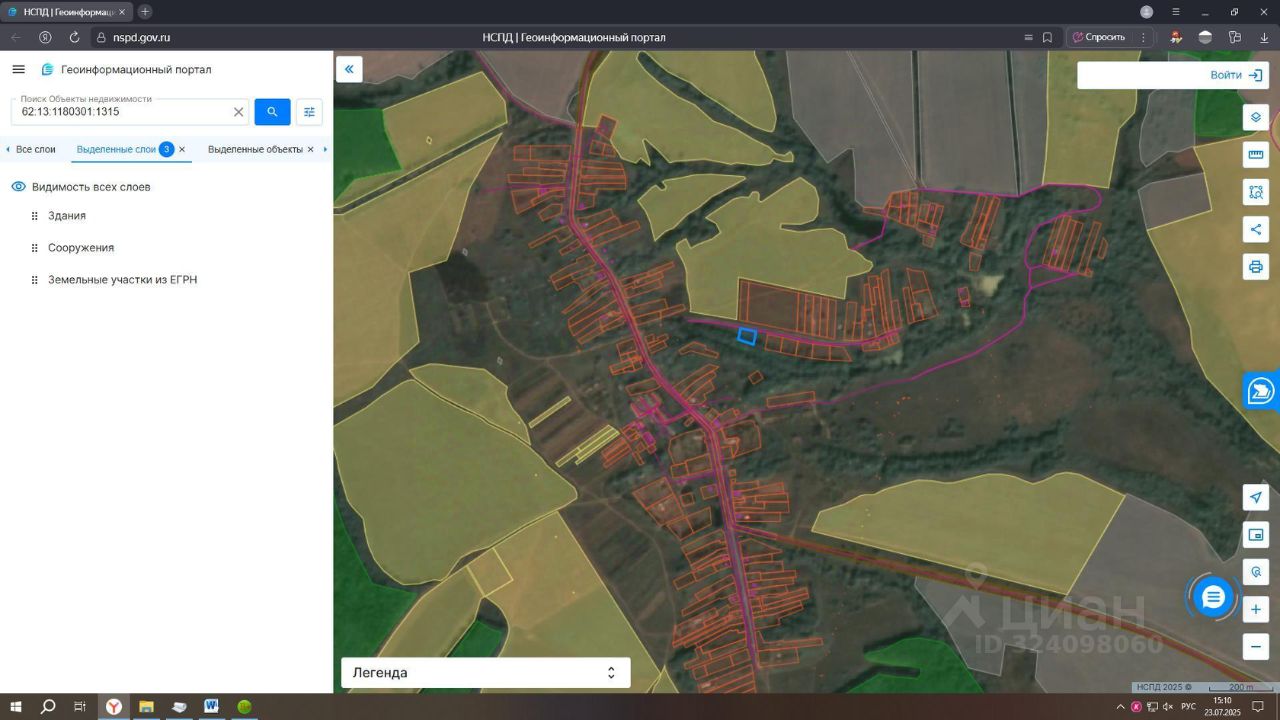
Task: Switch to the Выделенные объекты tab
Action: pyautogui.click(x=255, y=149)
